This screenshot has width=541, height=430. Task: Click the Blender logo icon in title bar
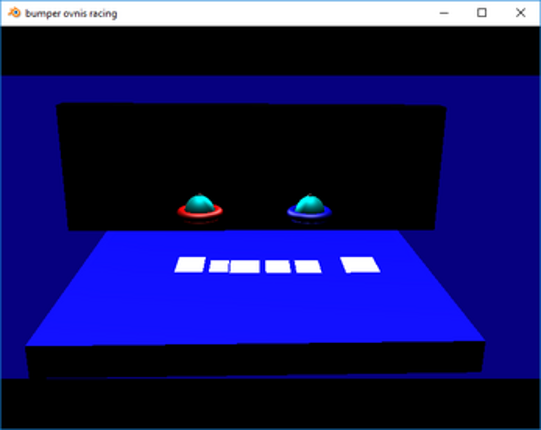pos(14,13)
